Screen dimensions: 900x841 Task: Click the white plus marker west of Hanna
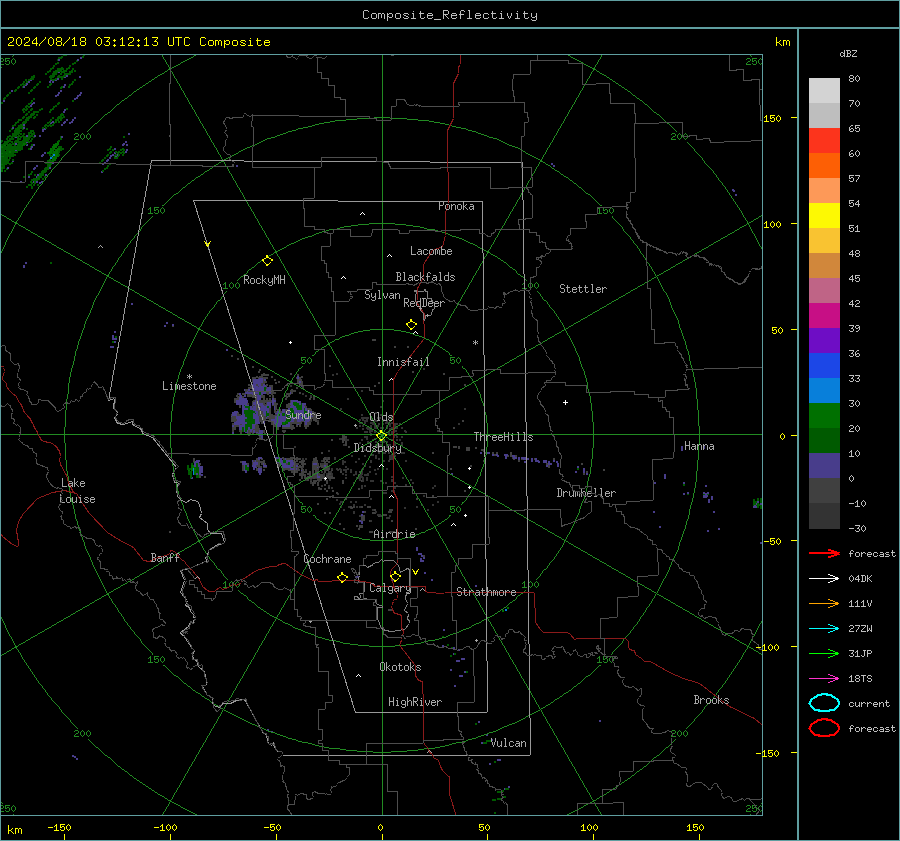click(565, 402)
